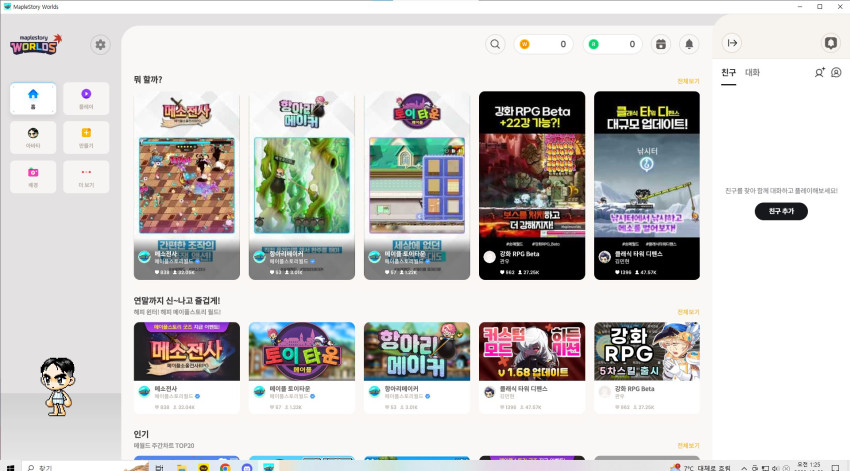The image size is (850, 471).
Task: Open the green R coin balance
Action: 613,44
